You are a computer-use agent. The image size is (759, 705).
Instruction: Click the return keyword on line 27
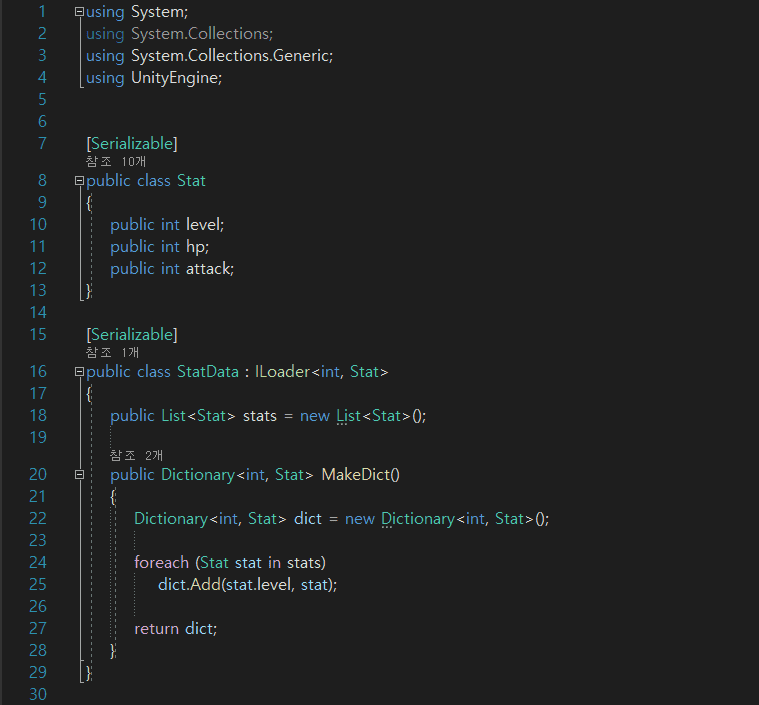click(x=157, y=628)
